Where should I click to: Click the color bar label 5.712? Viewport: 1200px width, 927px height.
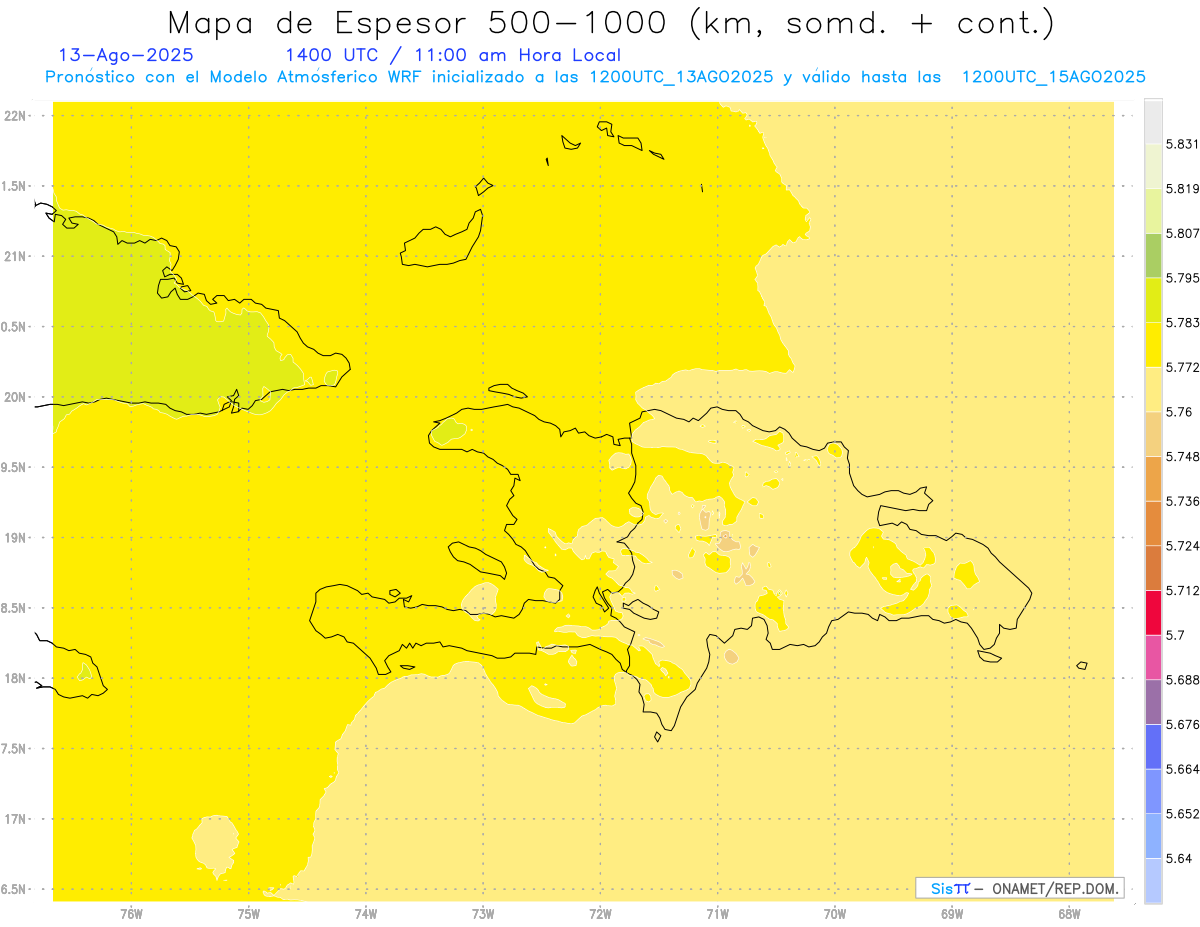(x=1182, y=590)
